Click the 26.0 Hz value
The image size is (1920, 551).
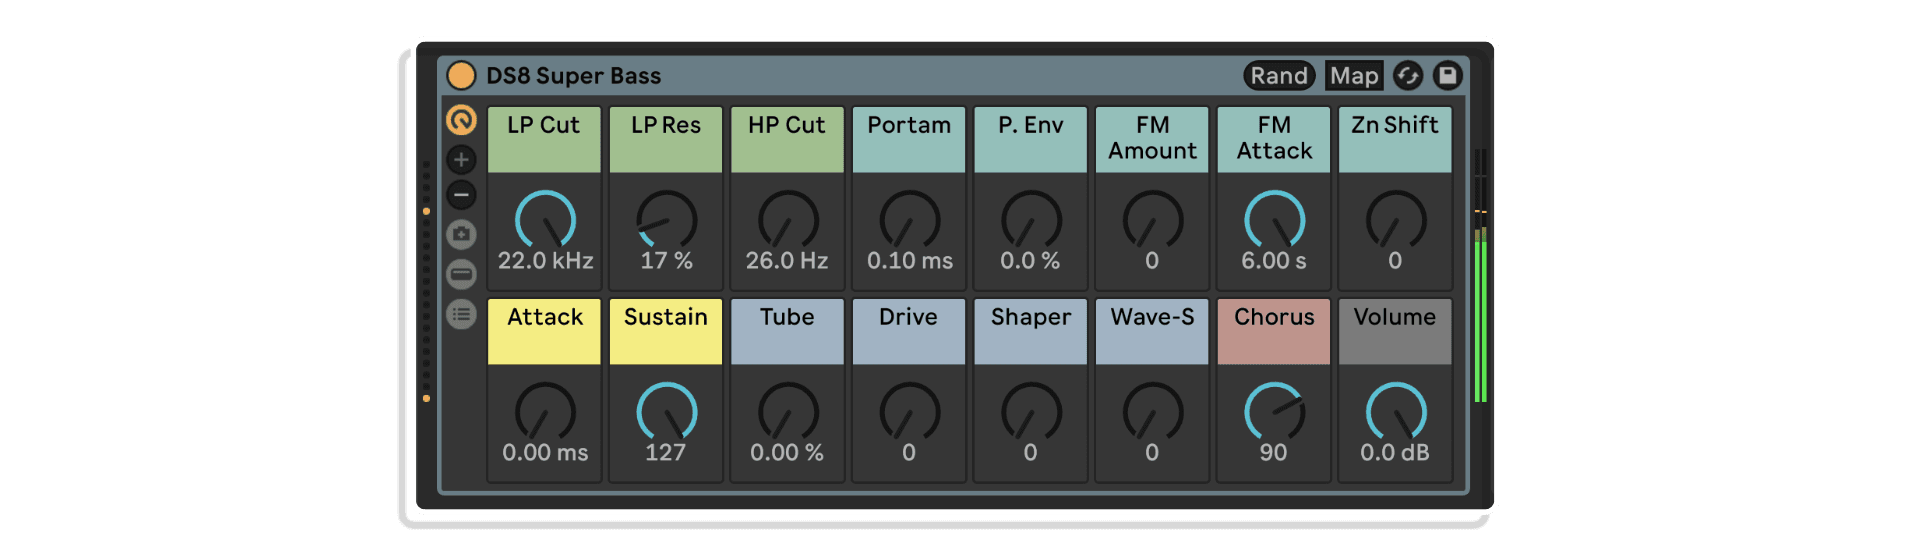tap(787, 261)
